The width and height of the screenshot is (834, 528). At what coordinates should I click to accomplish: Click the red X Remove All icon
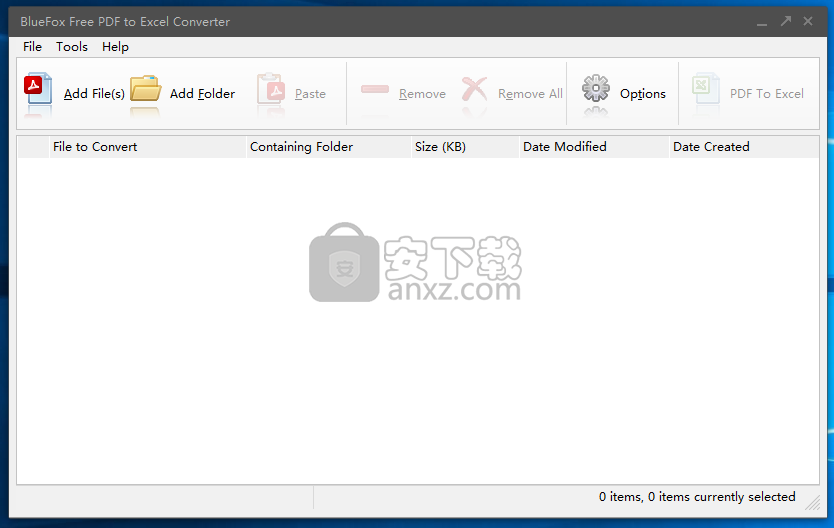coord(474,89)
